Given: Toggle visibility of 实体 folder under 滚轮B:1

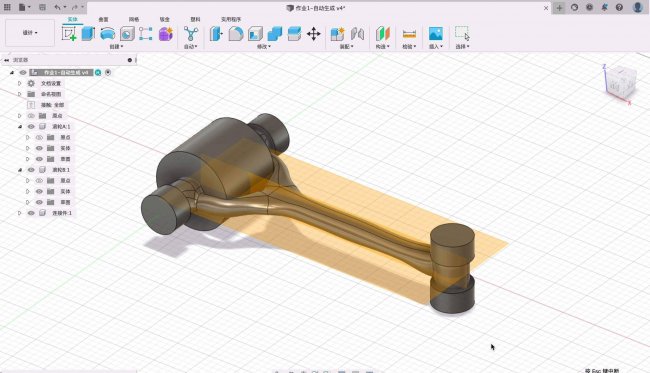Looking at the screenshot, I should [x=39, y=191].
